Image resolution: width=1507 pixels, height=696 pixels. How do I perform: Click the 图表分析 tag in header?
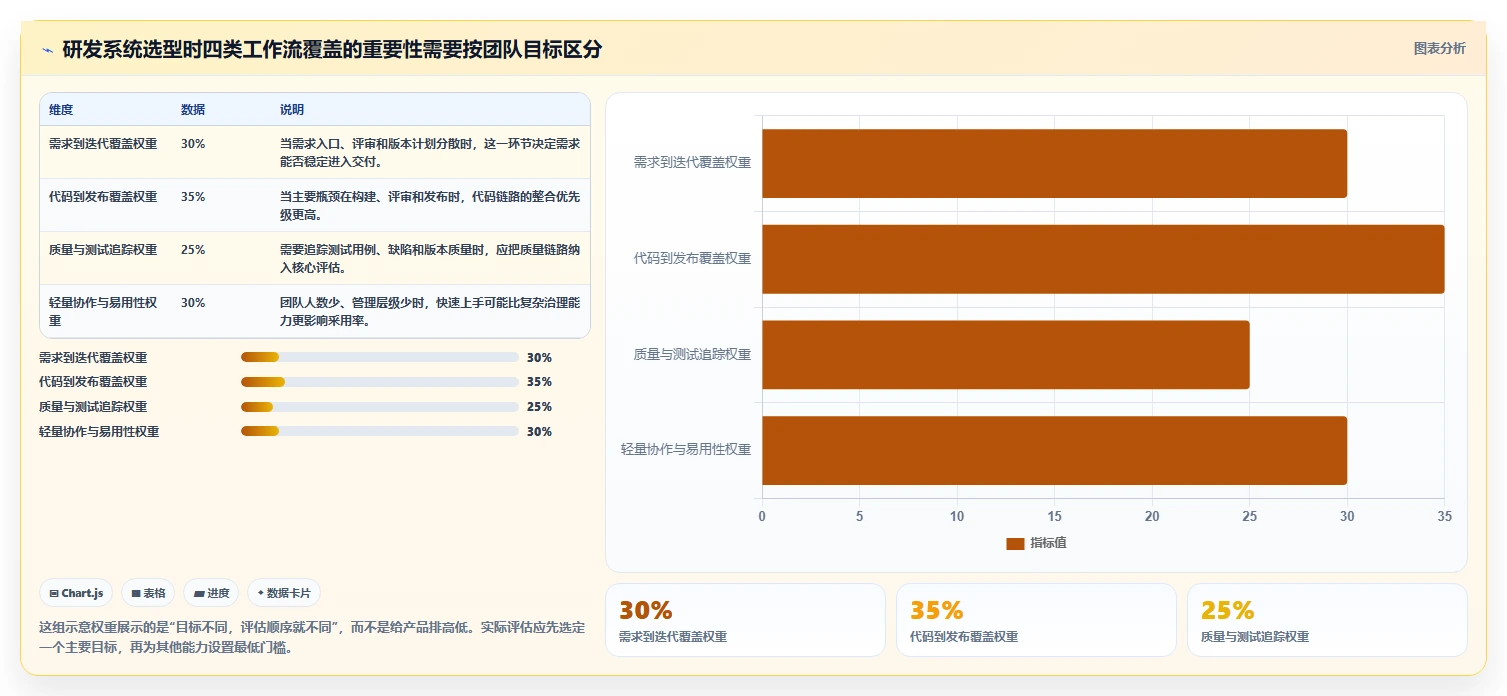[1439, 48]
